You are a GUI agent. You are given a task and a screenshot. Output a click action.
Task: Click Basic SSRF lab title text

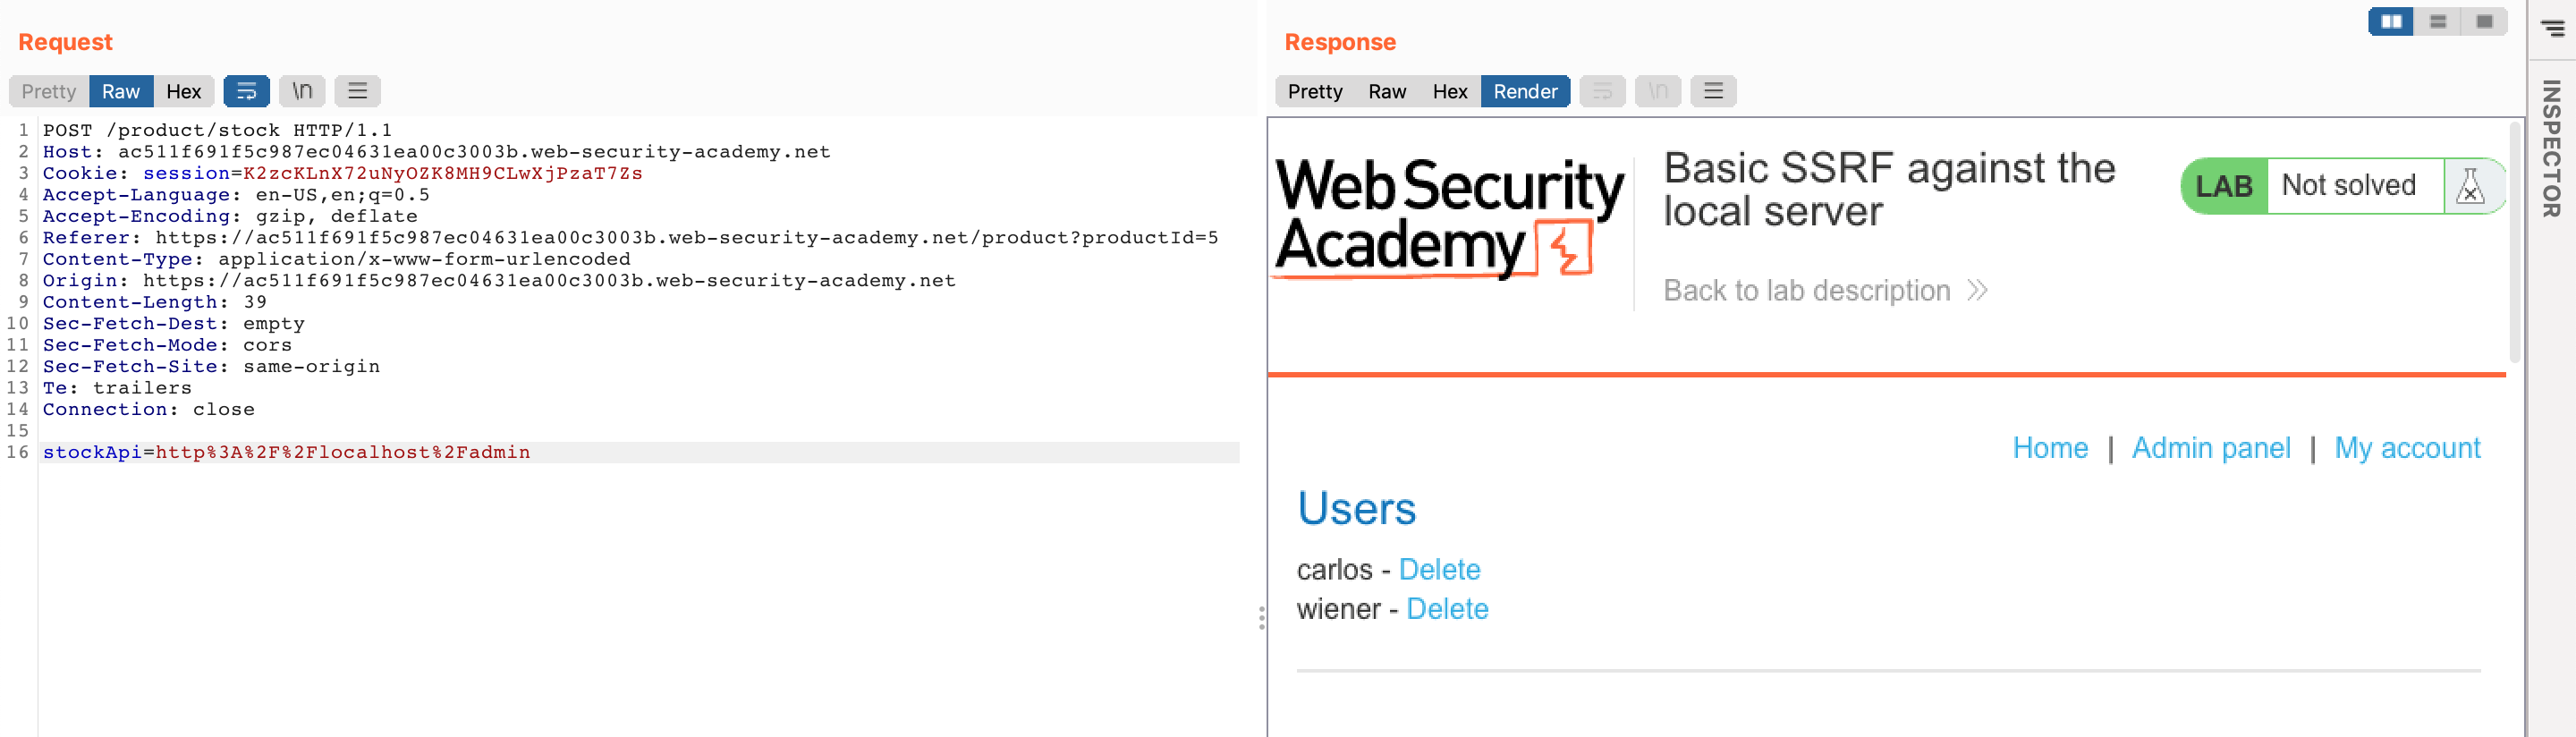pos(1889,190)
